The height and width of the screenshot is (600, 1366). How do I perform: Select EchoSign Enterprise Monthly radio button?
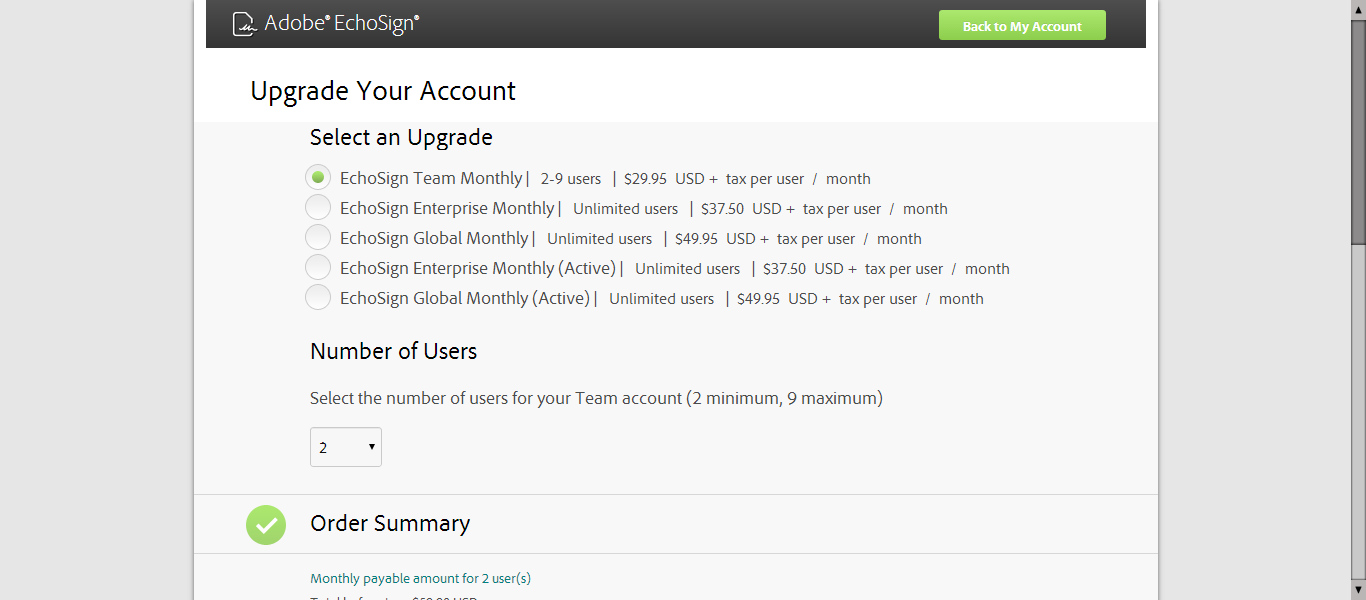coord(318,208)
